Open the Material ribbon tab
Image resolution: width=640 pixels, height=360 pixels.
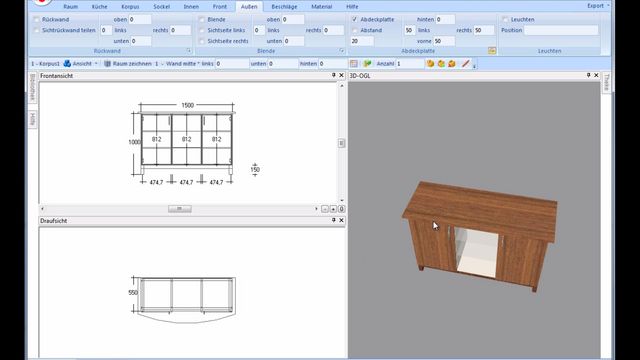coord(322,7)
